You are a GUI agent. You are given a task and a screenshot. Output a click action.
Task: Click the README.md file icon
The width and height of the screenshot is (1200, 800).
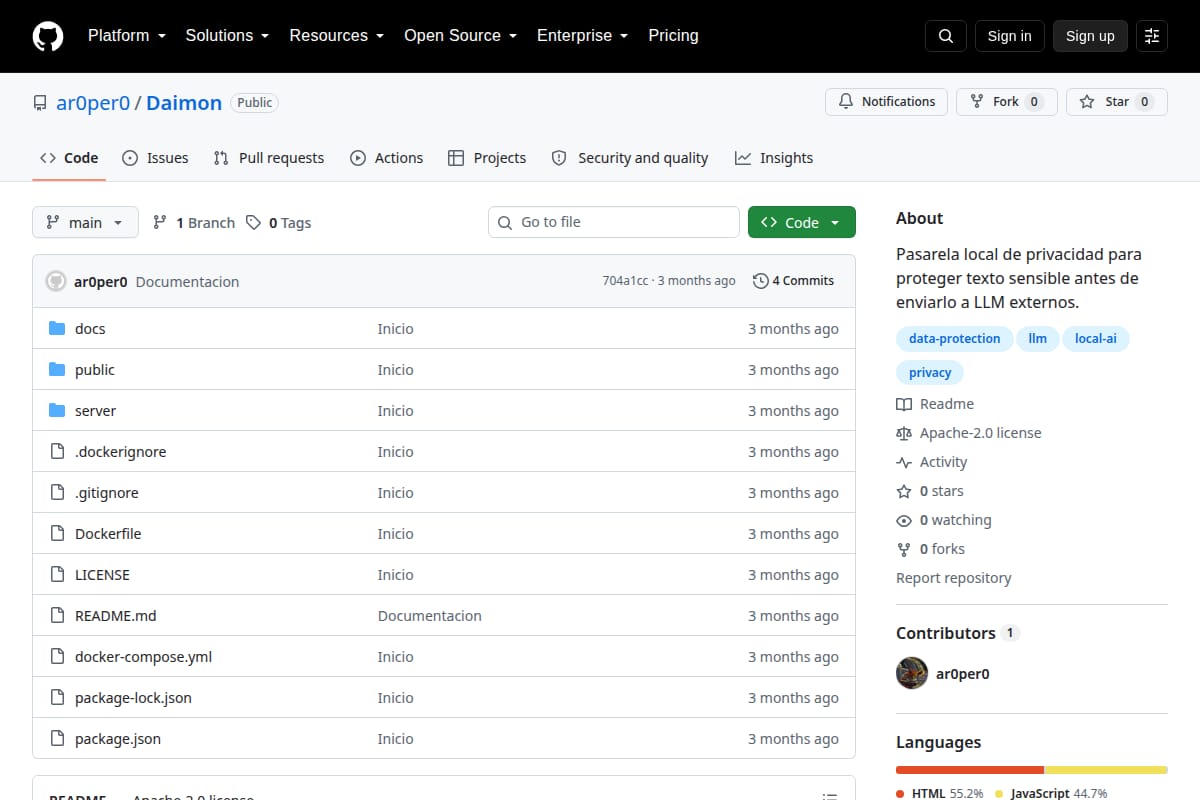point(57,615)
